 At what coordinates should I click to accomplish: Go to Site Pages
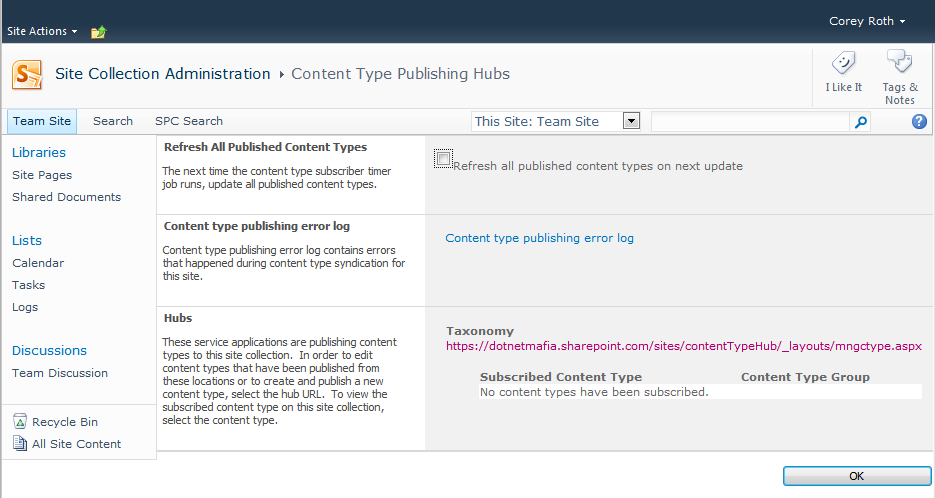pyautogui.click(x=42, y=175)
